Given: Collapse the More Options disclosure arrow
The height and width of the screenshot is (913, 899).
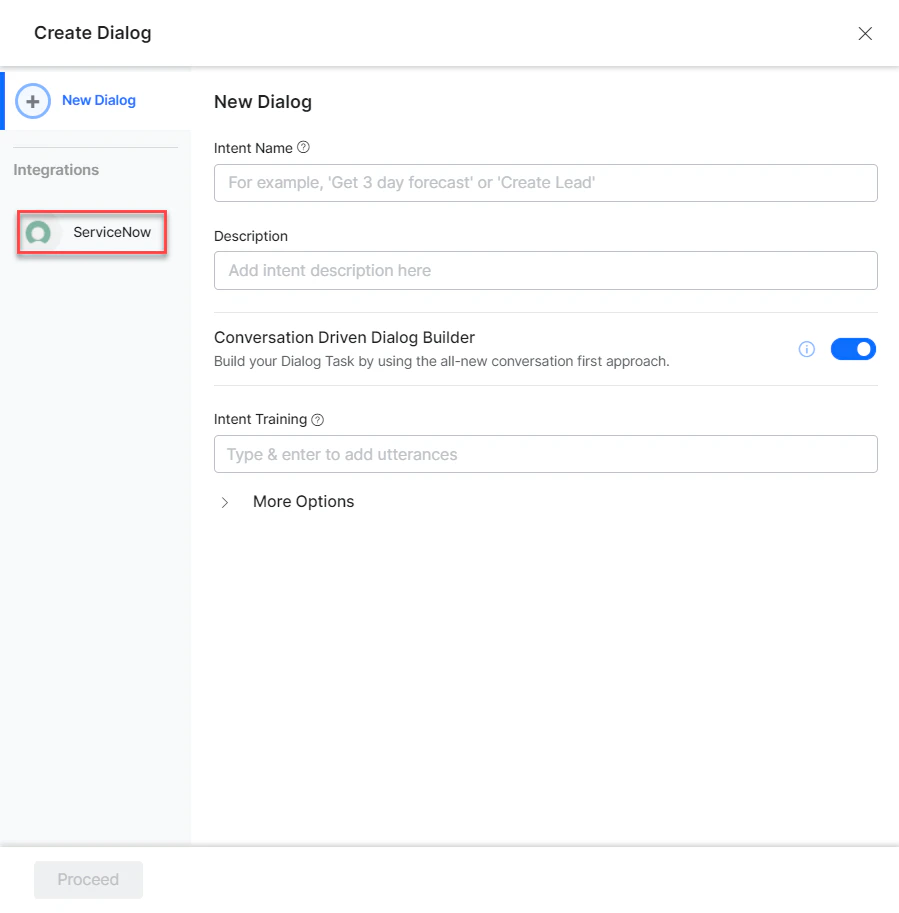Looking at the screenshot, I should [x=224, y=502].
